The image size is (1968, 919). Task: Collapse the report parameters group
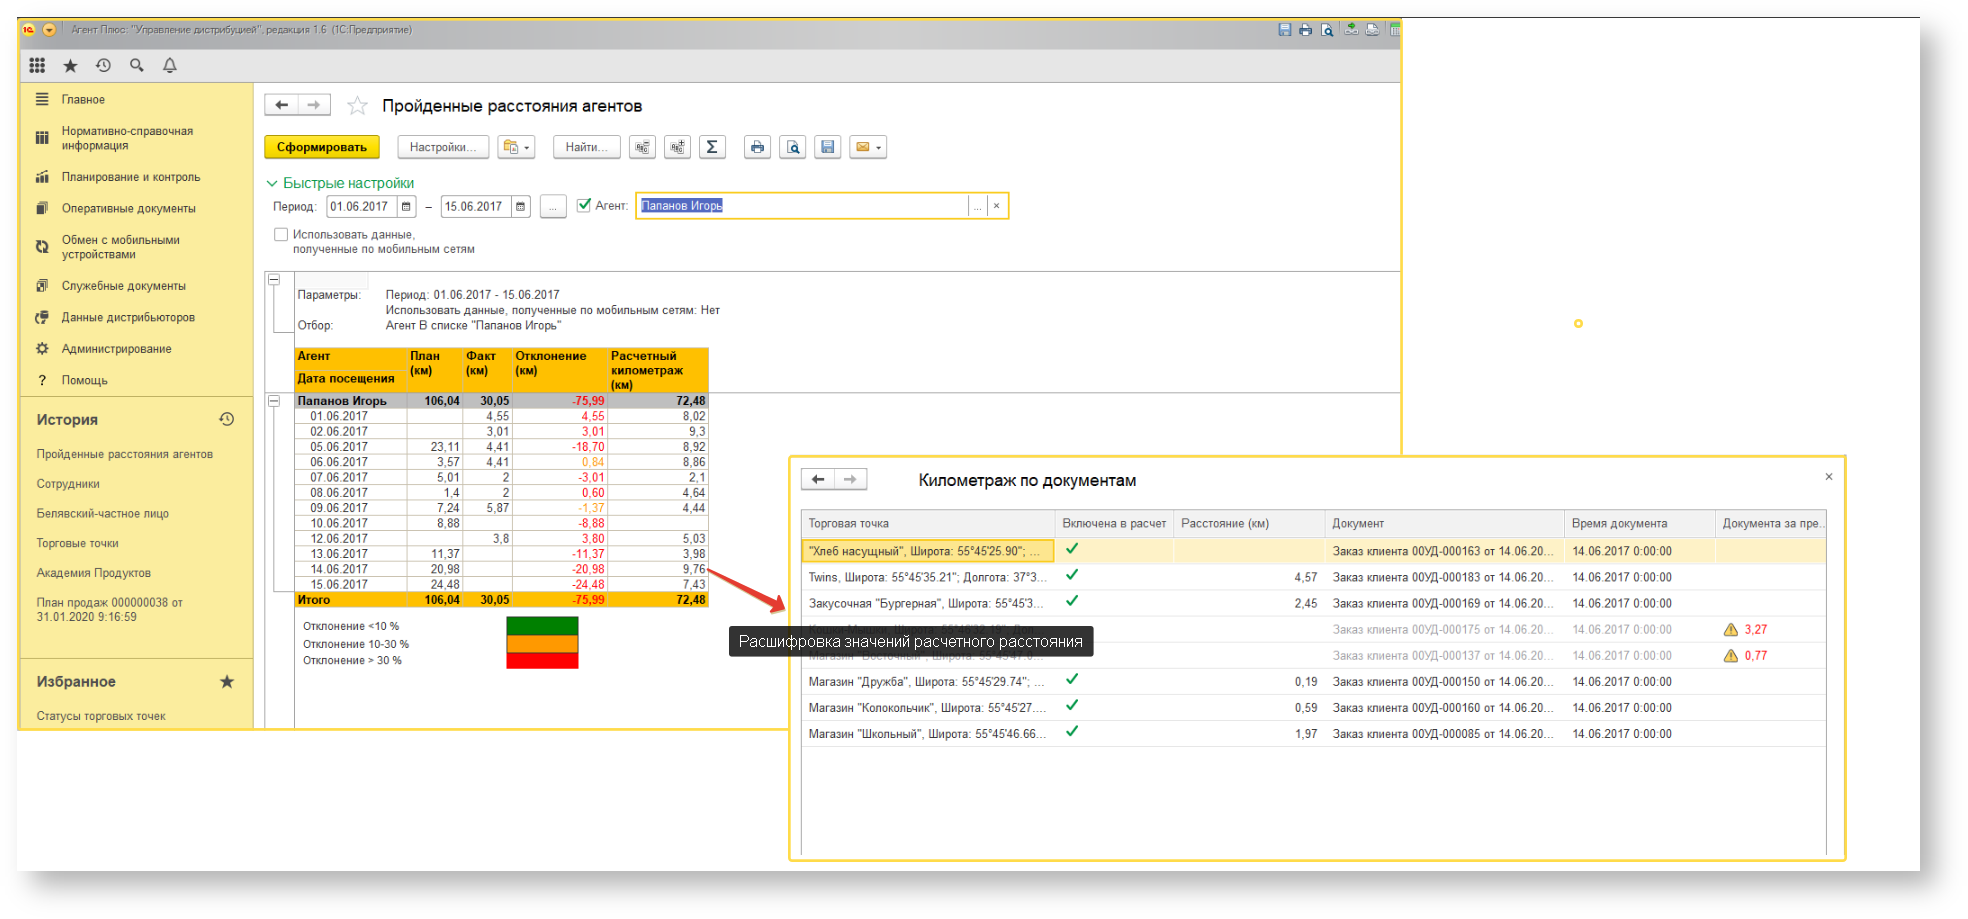click(273, 280)
